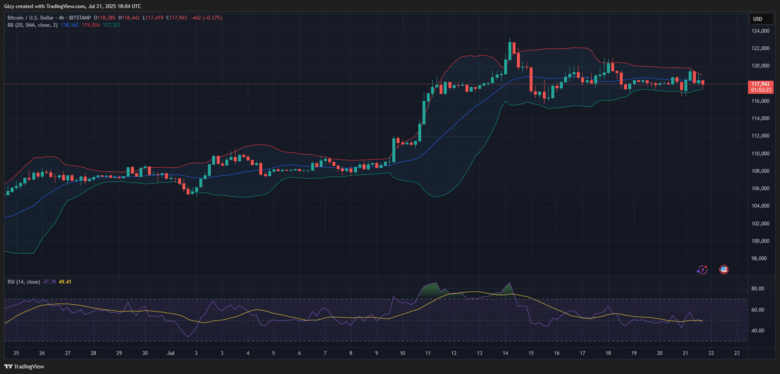Screen dimensions: 780x374
Task: Click the 122,000 price axis label
Action: pyautogui.click(x=761, y=49)
